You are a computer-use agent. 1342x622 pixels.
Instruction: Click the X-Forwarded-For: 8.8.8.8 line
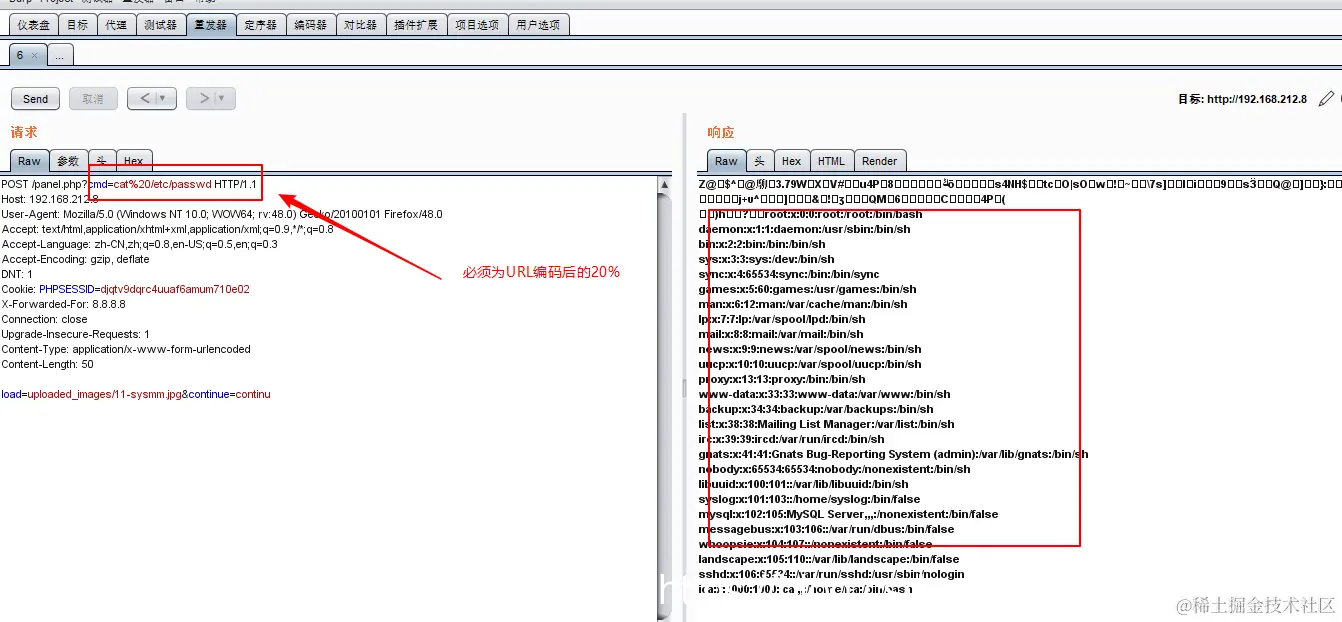click(x=62, y=304)
